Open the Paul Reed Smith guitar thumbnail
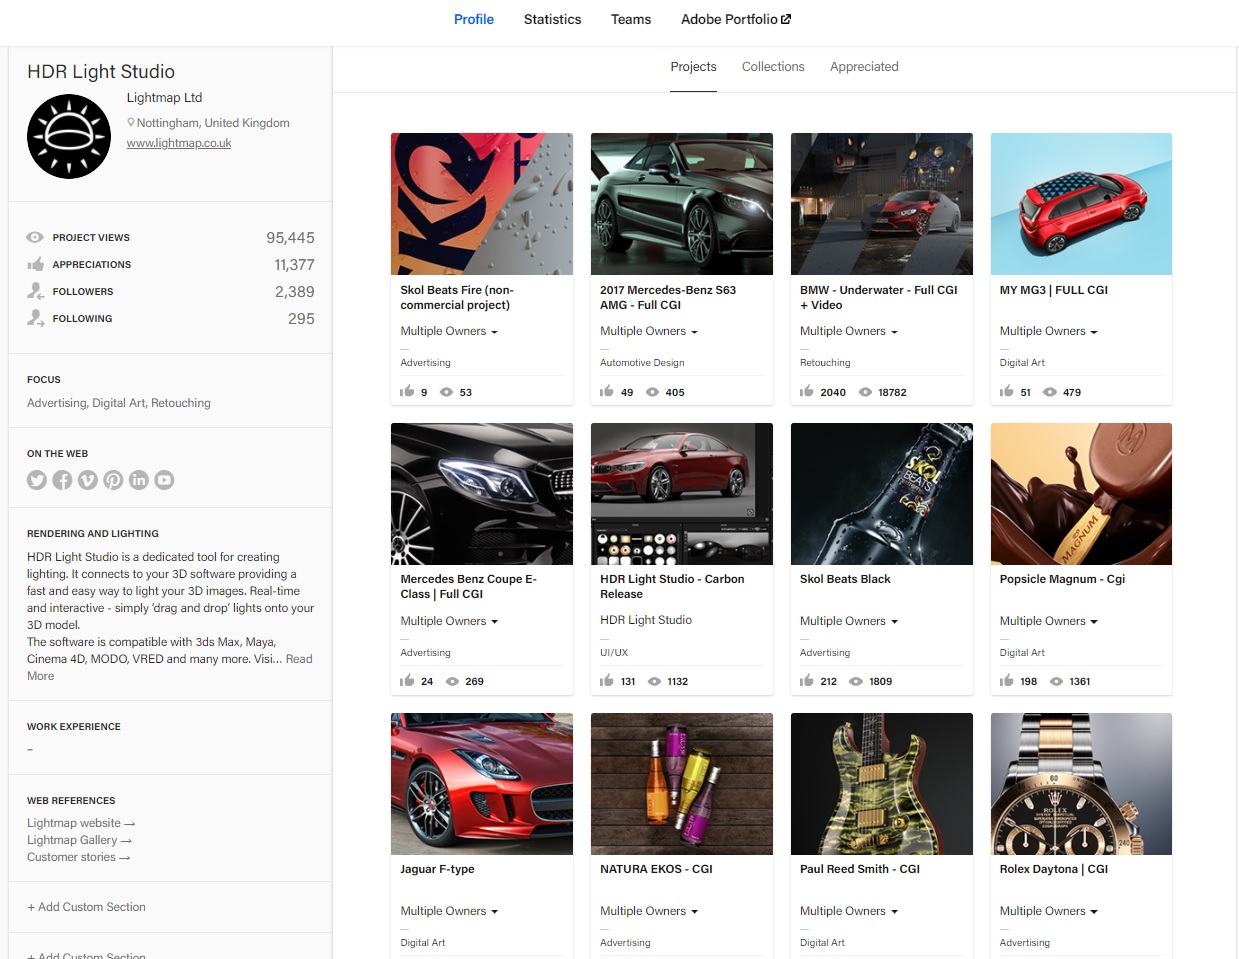The width and height of the screenshot is (1239, 959). pos(882,784)
